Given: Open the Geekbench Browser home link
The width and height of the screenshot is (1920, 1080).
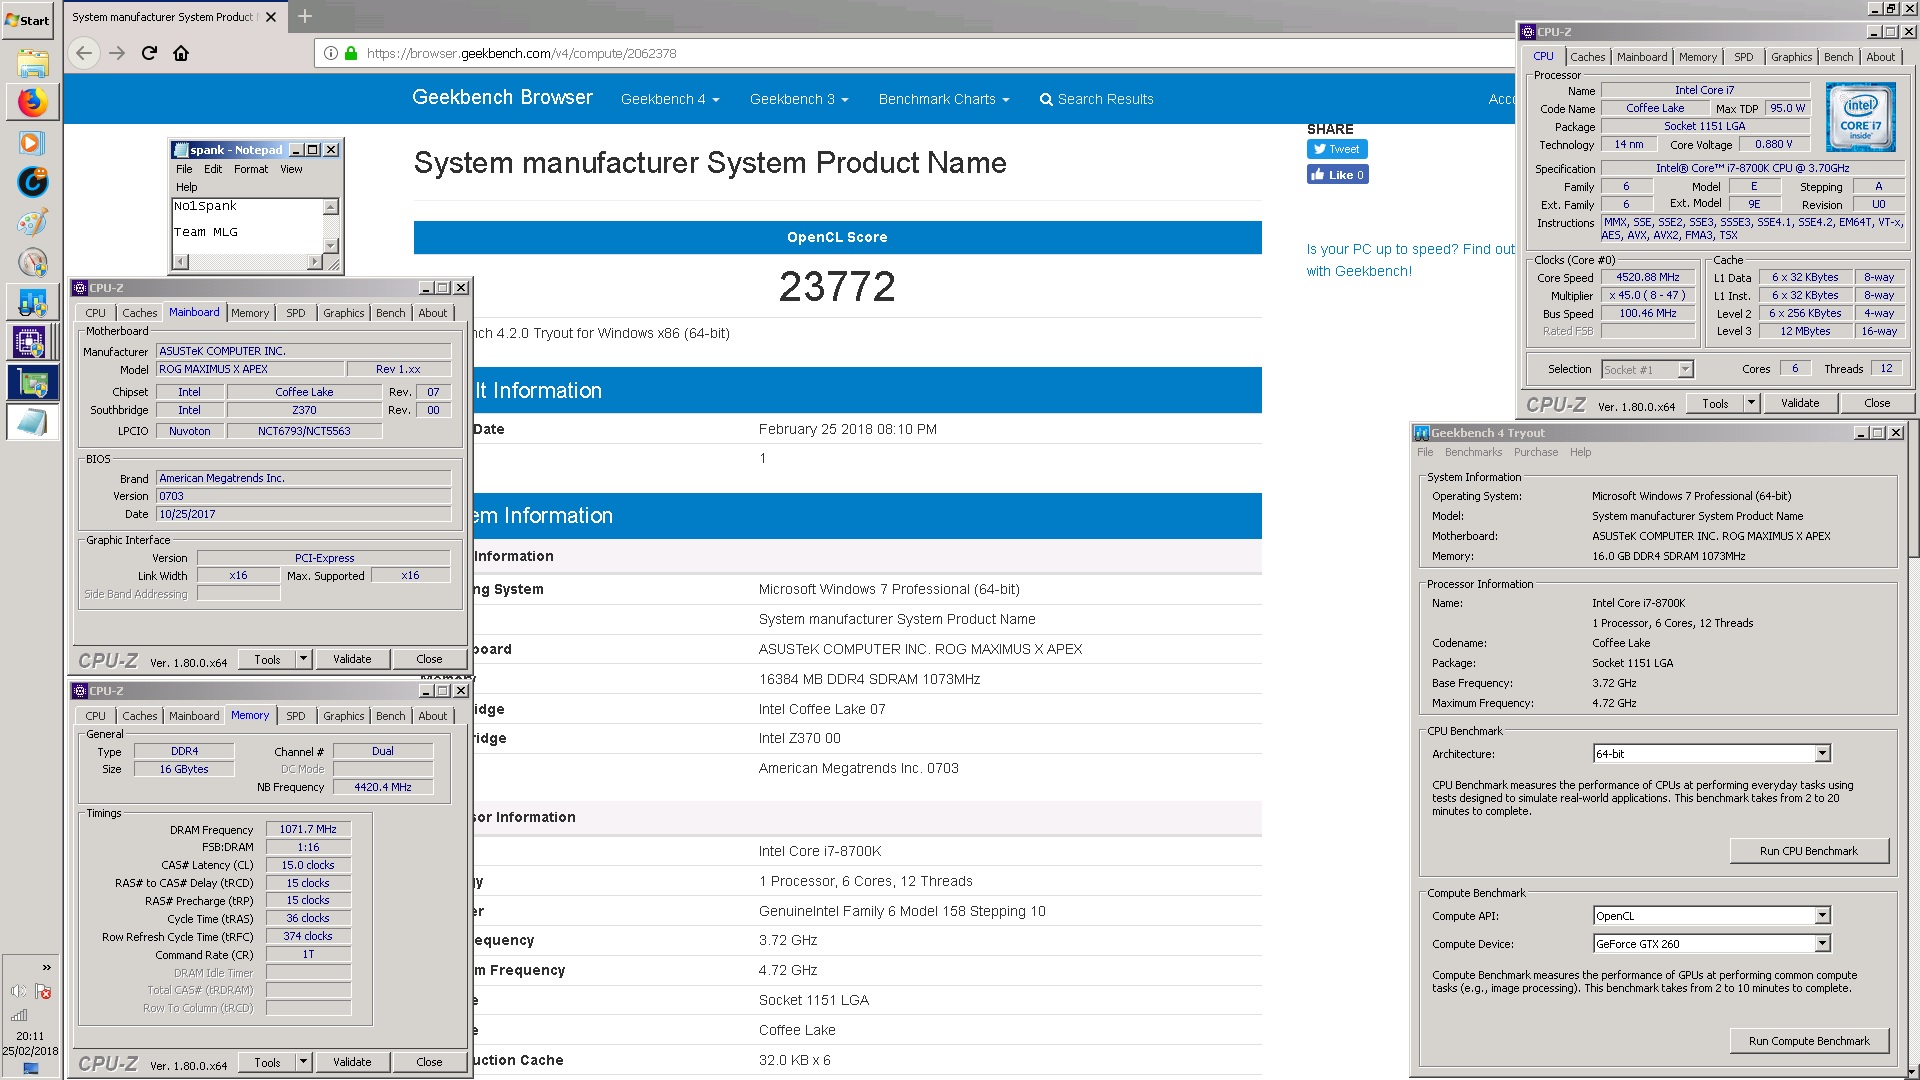Looking at the screenshot, I should (502, 97).
